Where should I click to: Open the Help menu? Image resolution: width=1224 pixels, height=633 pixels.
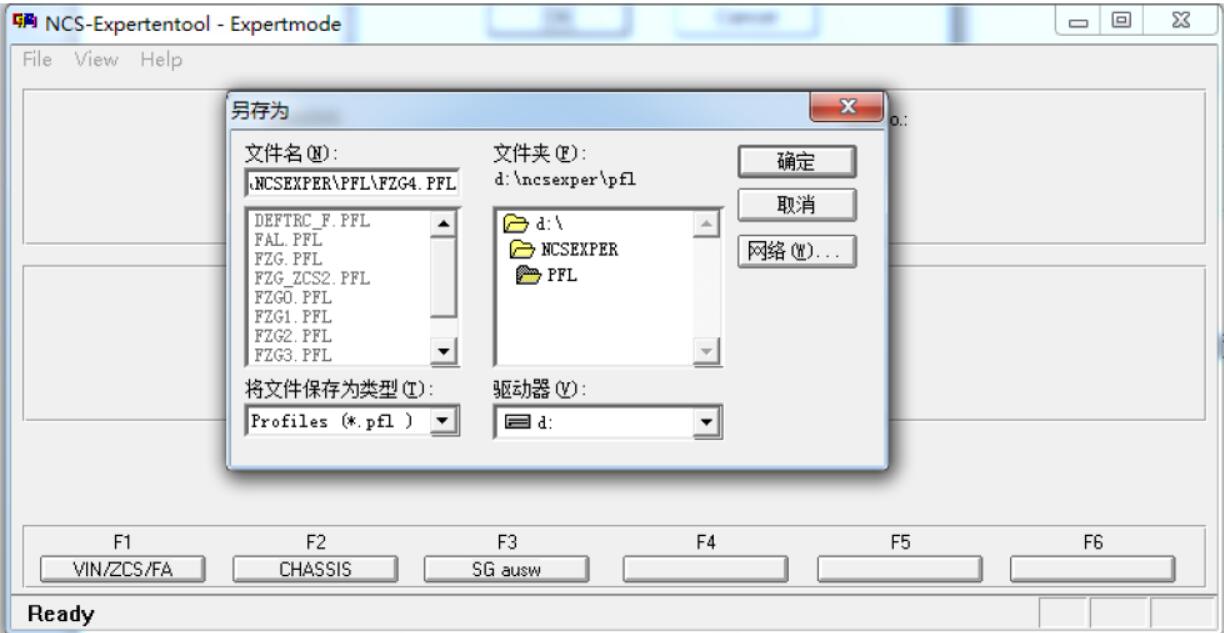tap(161, 60)
